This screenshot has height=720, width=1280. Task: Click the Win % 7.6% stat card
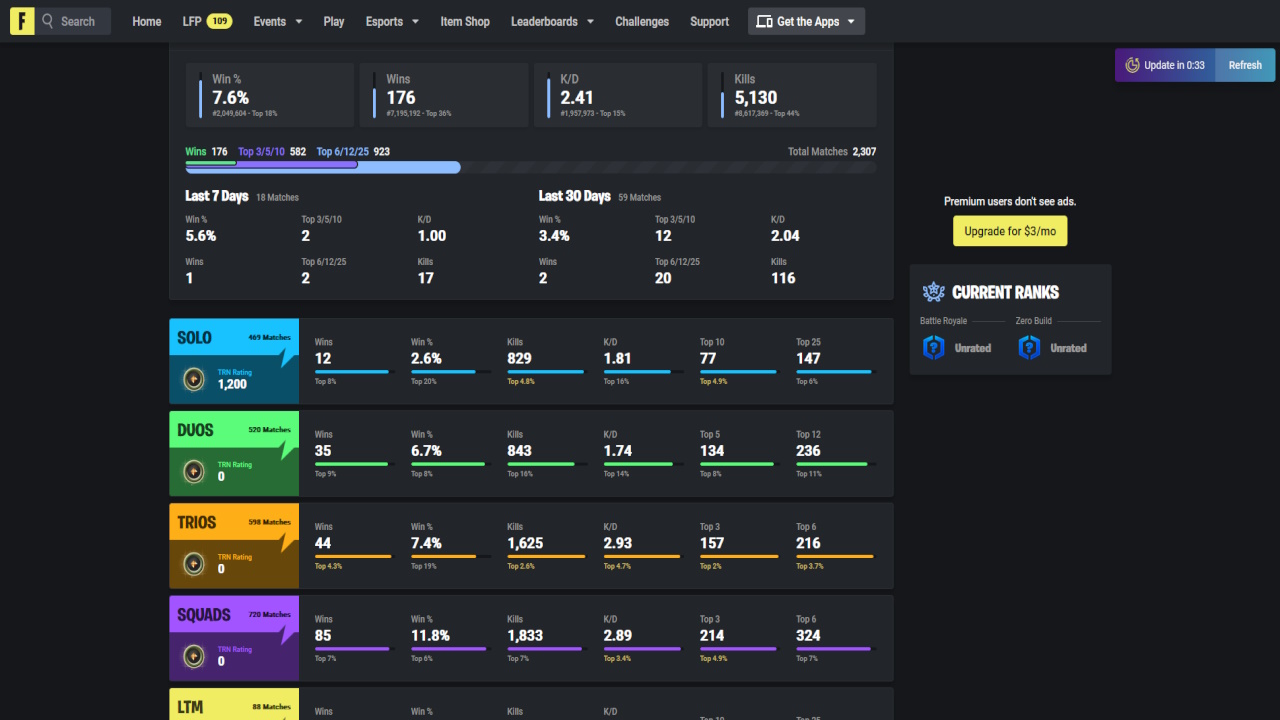(x=270, y=95)
